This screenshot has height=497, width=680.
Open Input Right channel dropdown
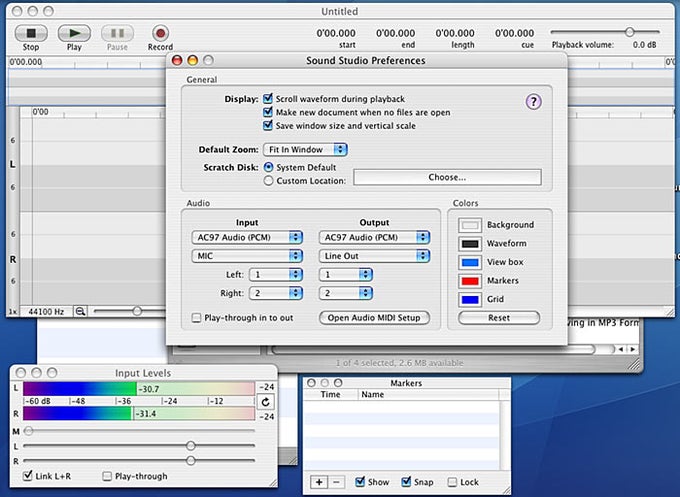[276, 293]
